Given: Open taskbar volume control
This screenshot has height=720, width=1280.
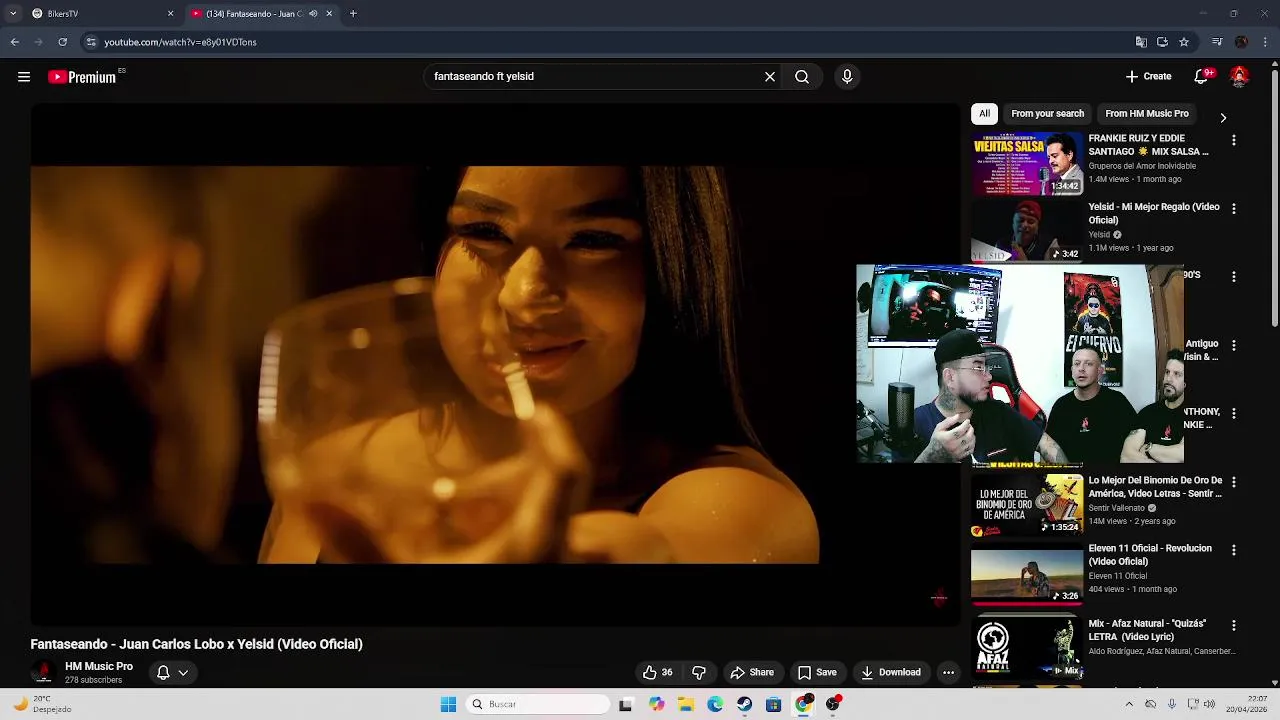Looking at the screenshot, I should 1210,704.
